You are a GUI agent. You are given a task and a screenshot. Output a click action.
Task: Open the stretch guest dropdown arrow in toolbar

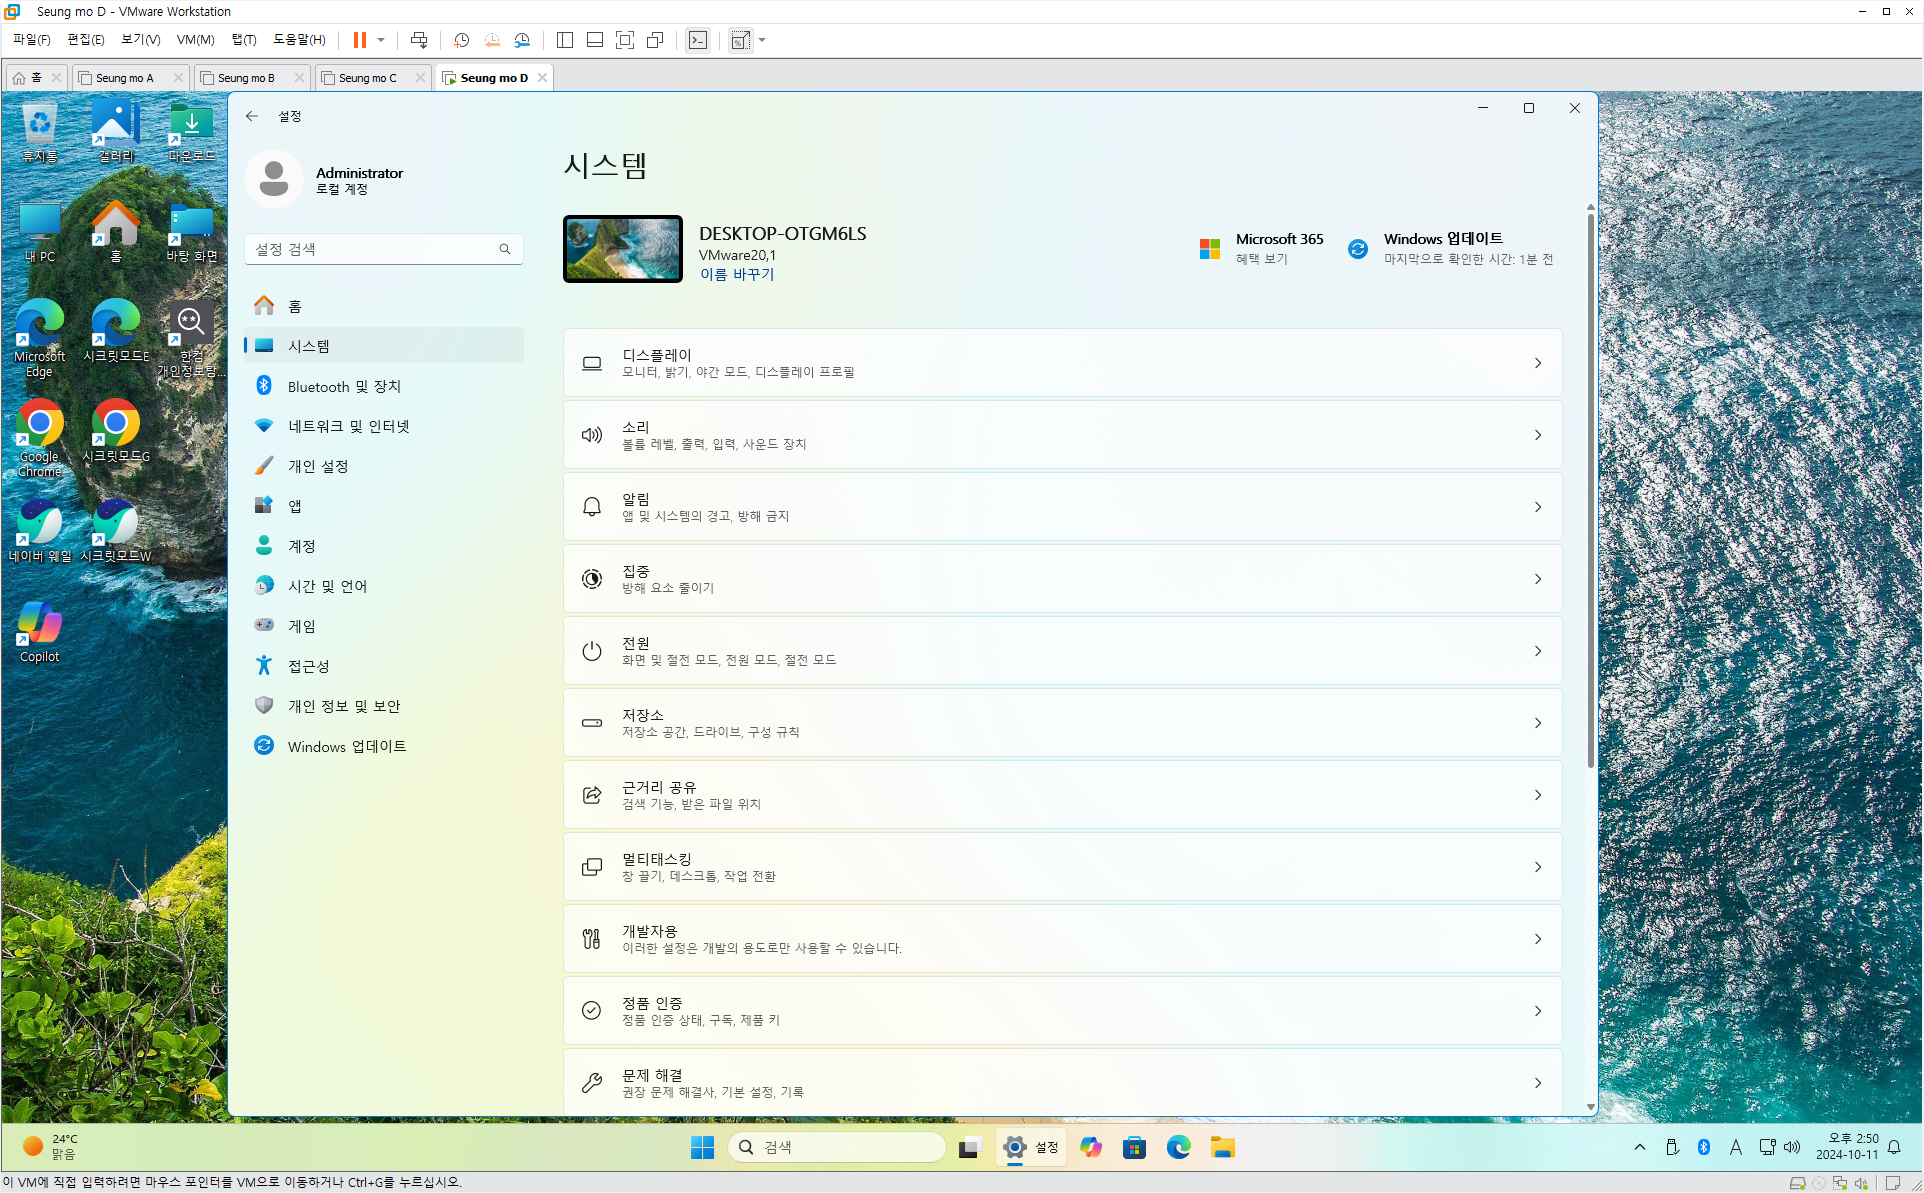(762, 40)
